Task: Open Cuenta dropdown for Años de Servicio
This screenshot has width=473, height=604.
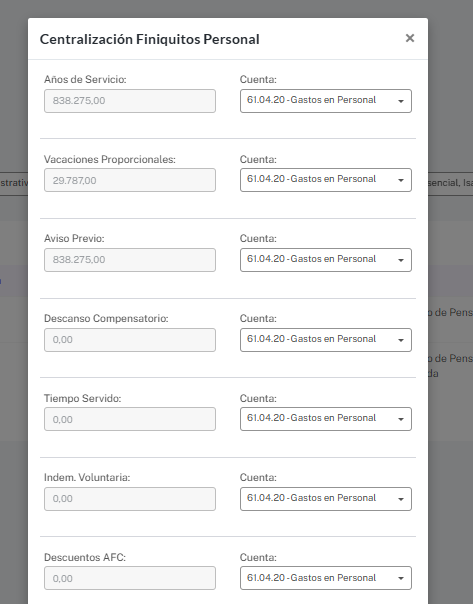Action: (x=326, y=101)
